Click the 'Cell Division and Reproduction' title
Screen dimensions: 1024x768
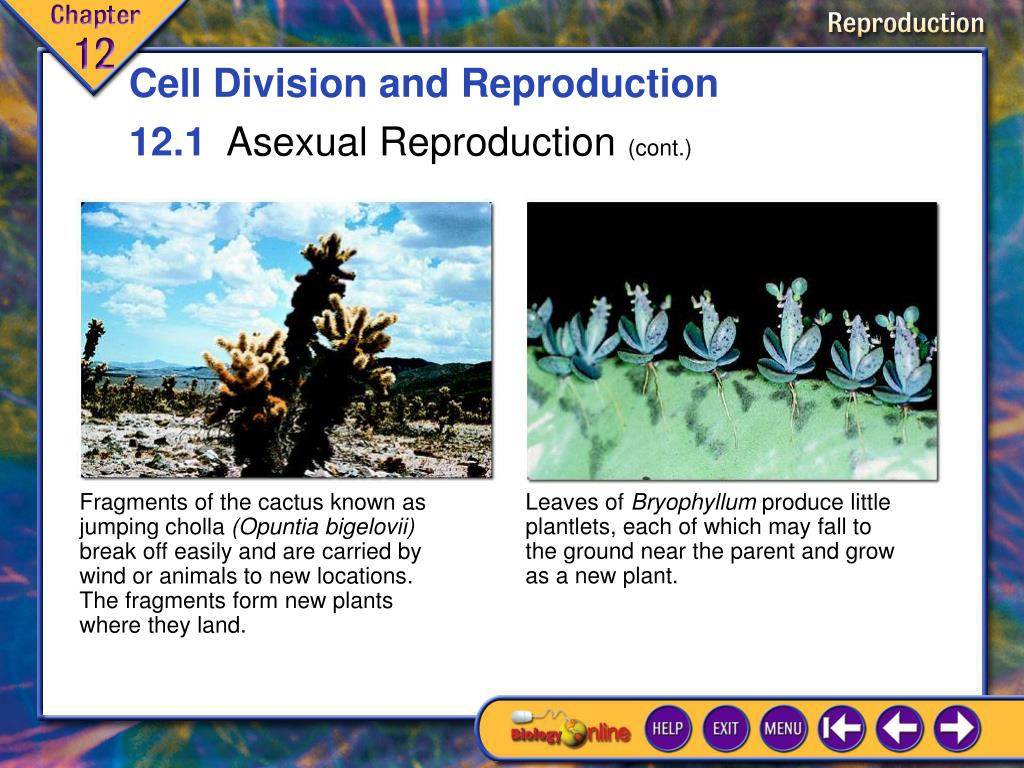click(x=423, y=84)
